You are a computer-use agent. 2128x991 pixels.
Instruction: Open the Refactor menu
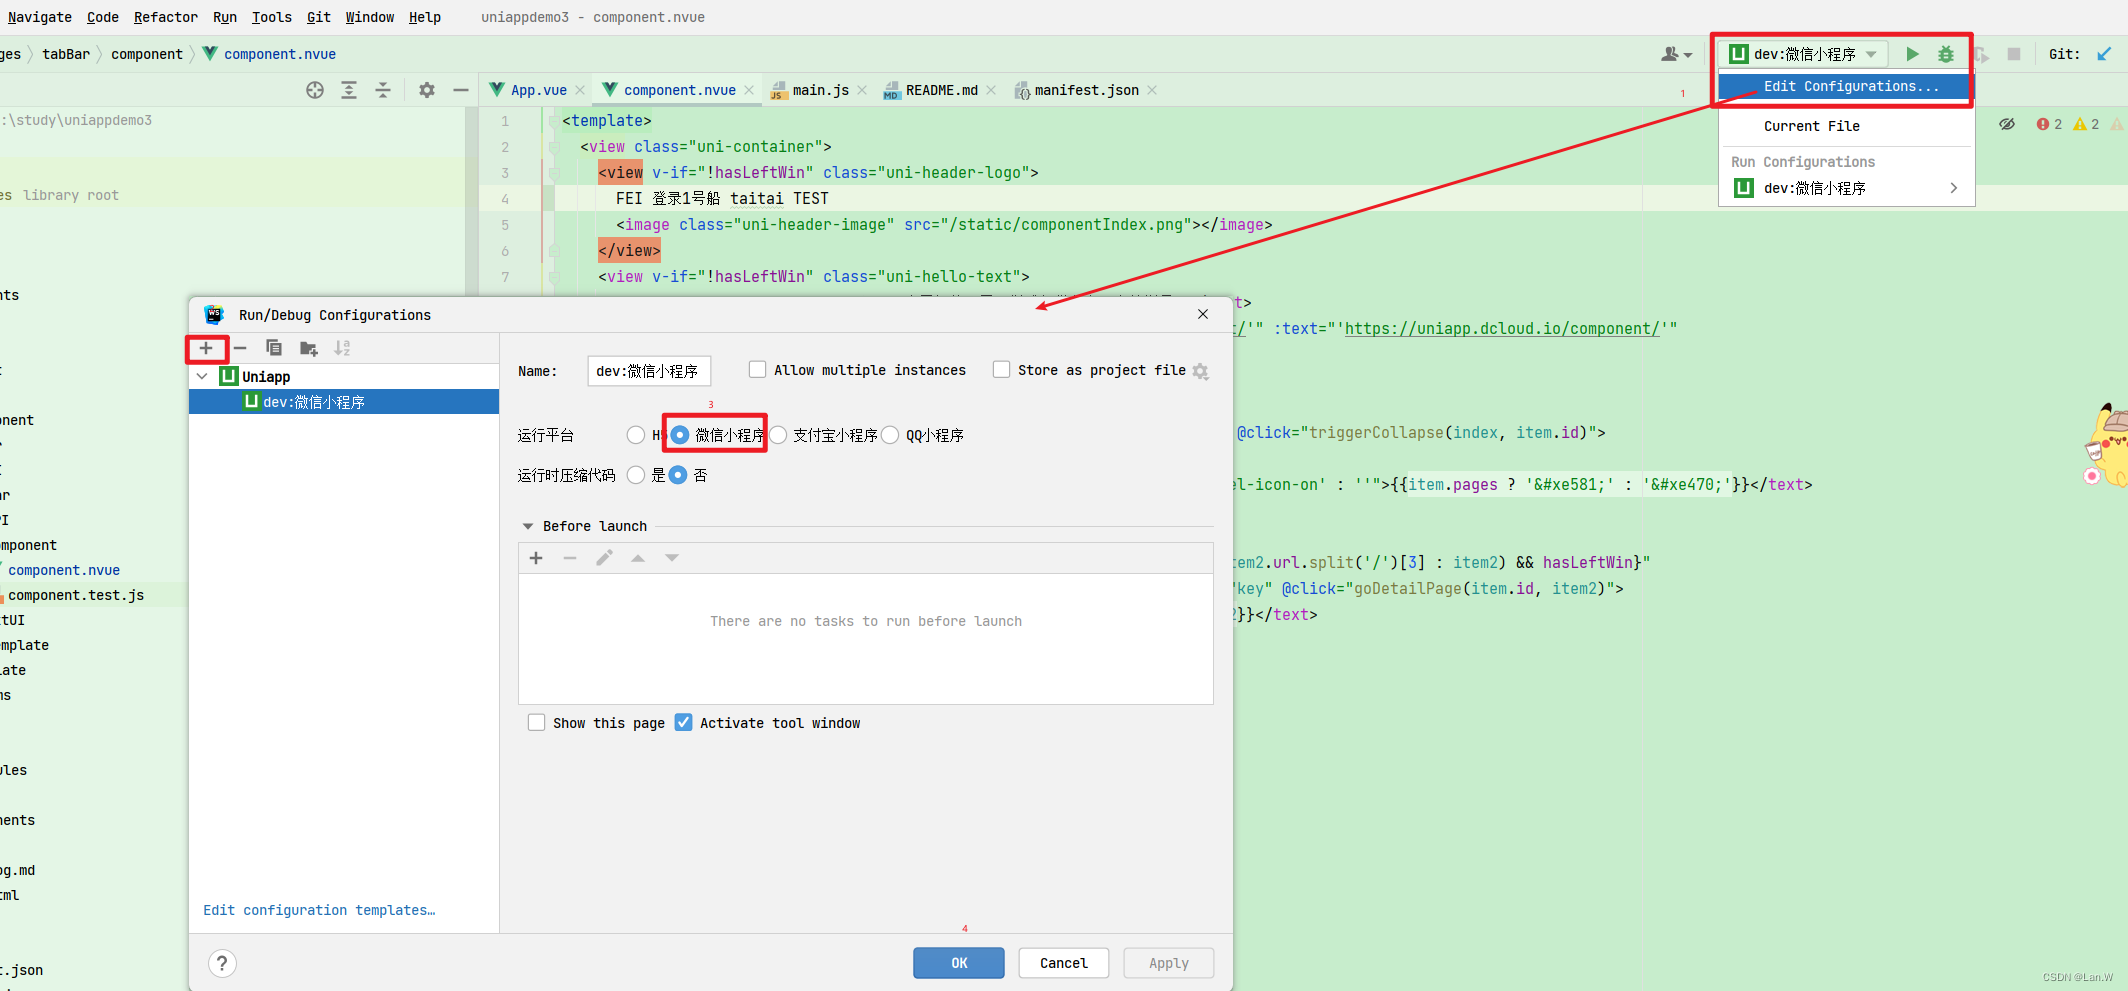(166, 17)
